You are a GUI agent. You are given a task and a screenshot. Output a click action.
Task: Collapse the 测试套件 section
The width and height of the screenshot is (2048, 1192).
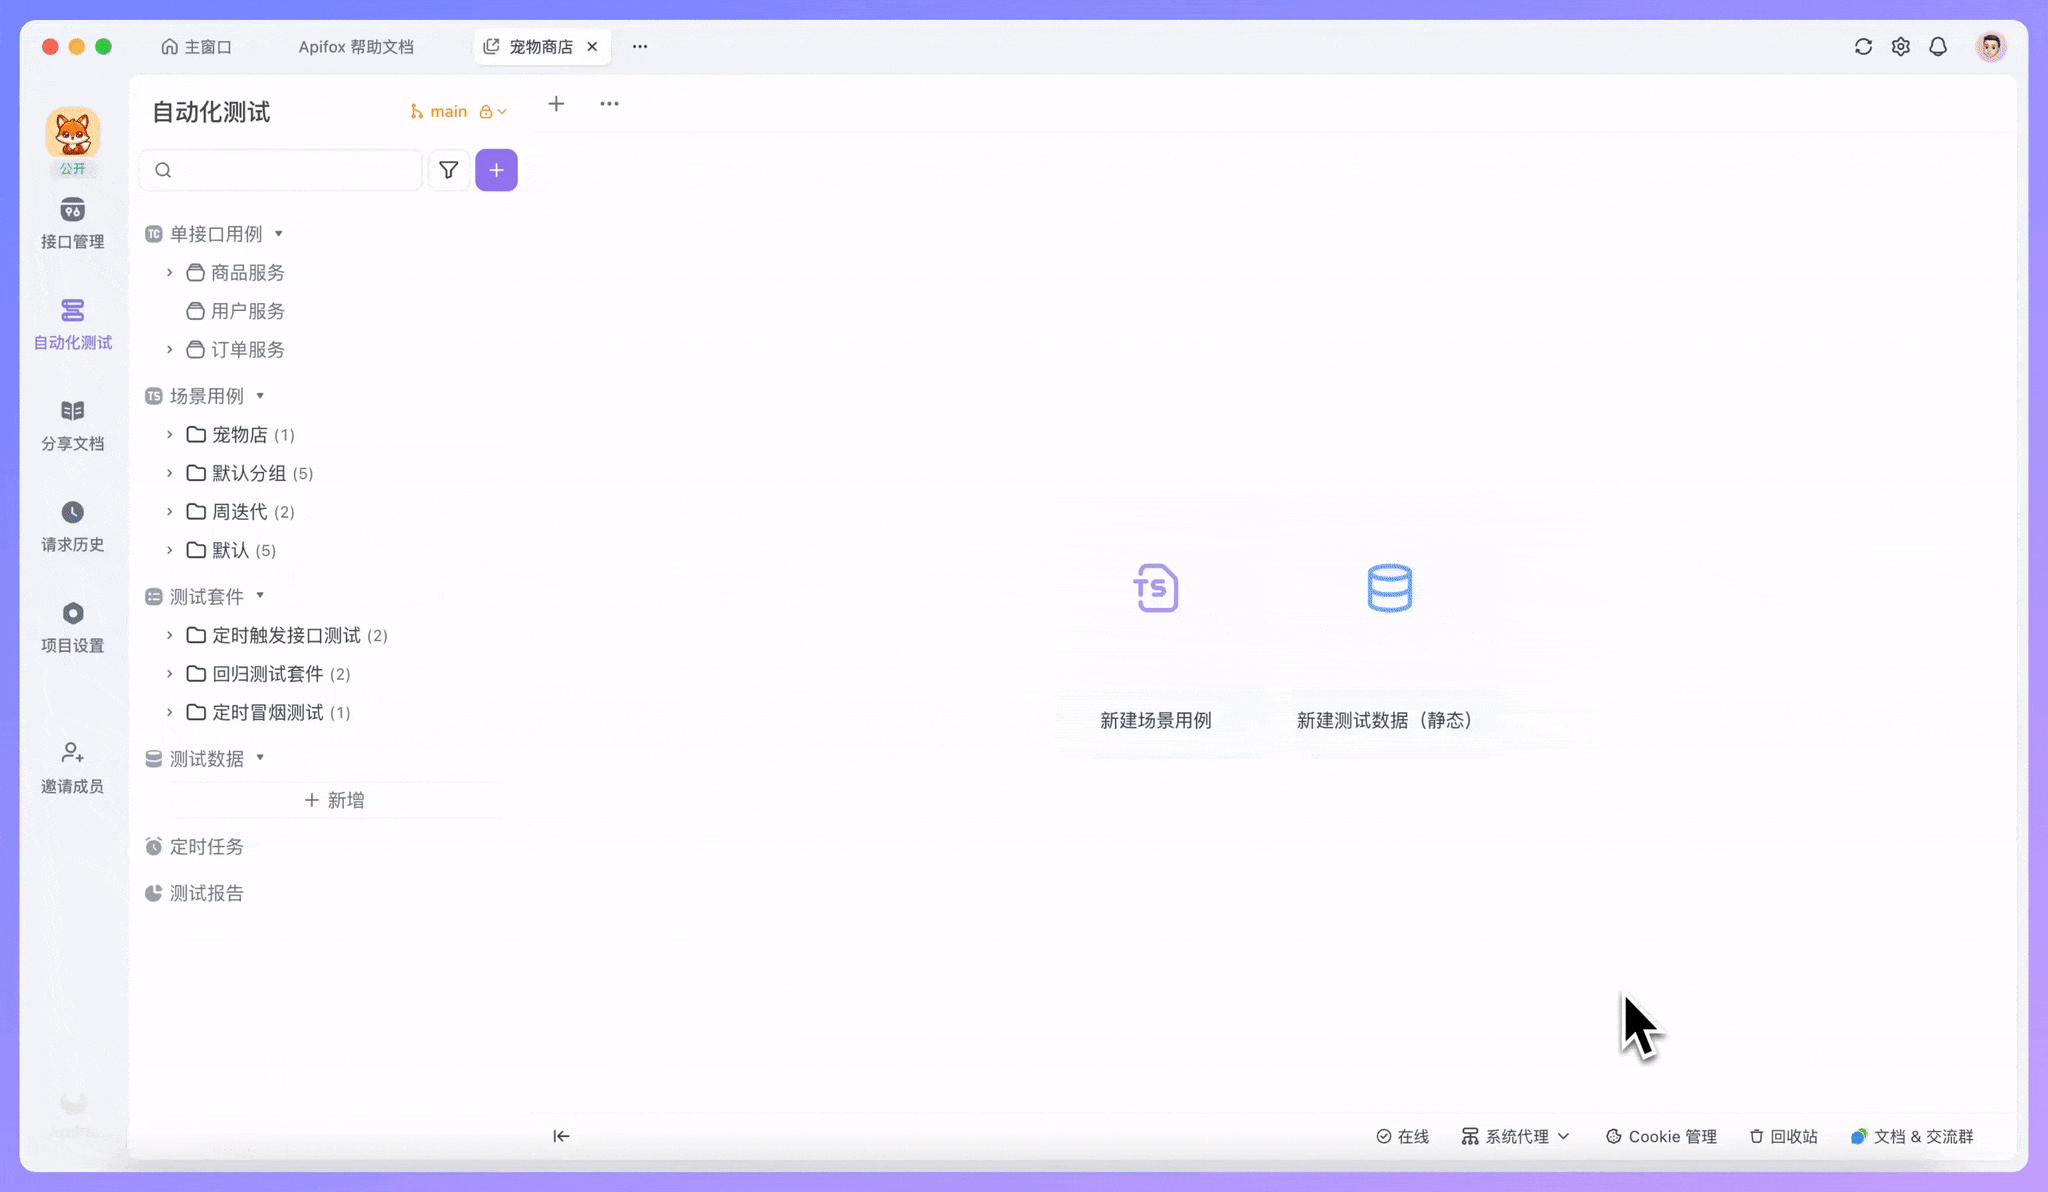tap(259, 596)
